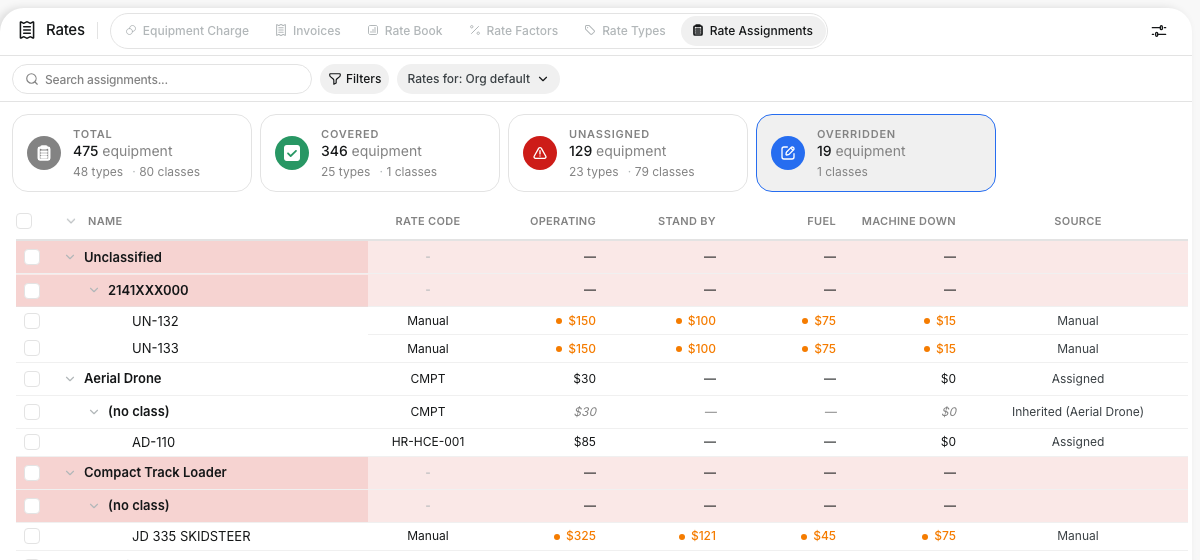Screen dimensions: 1200x560
Task: Check the UN-133 row checkbox
Action: [32, 348]
